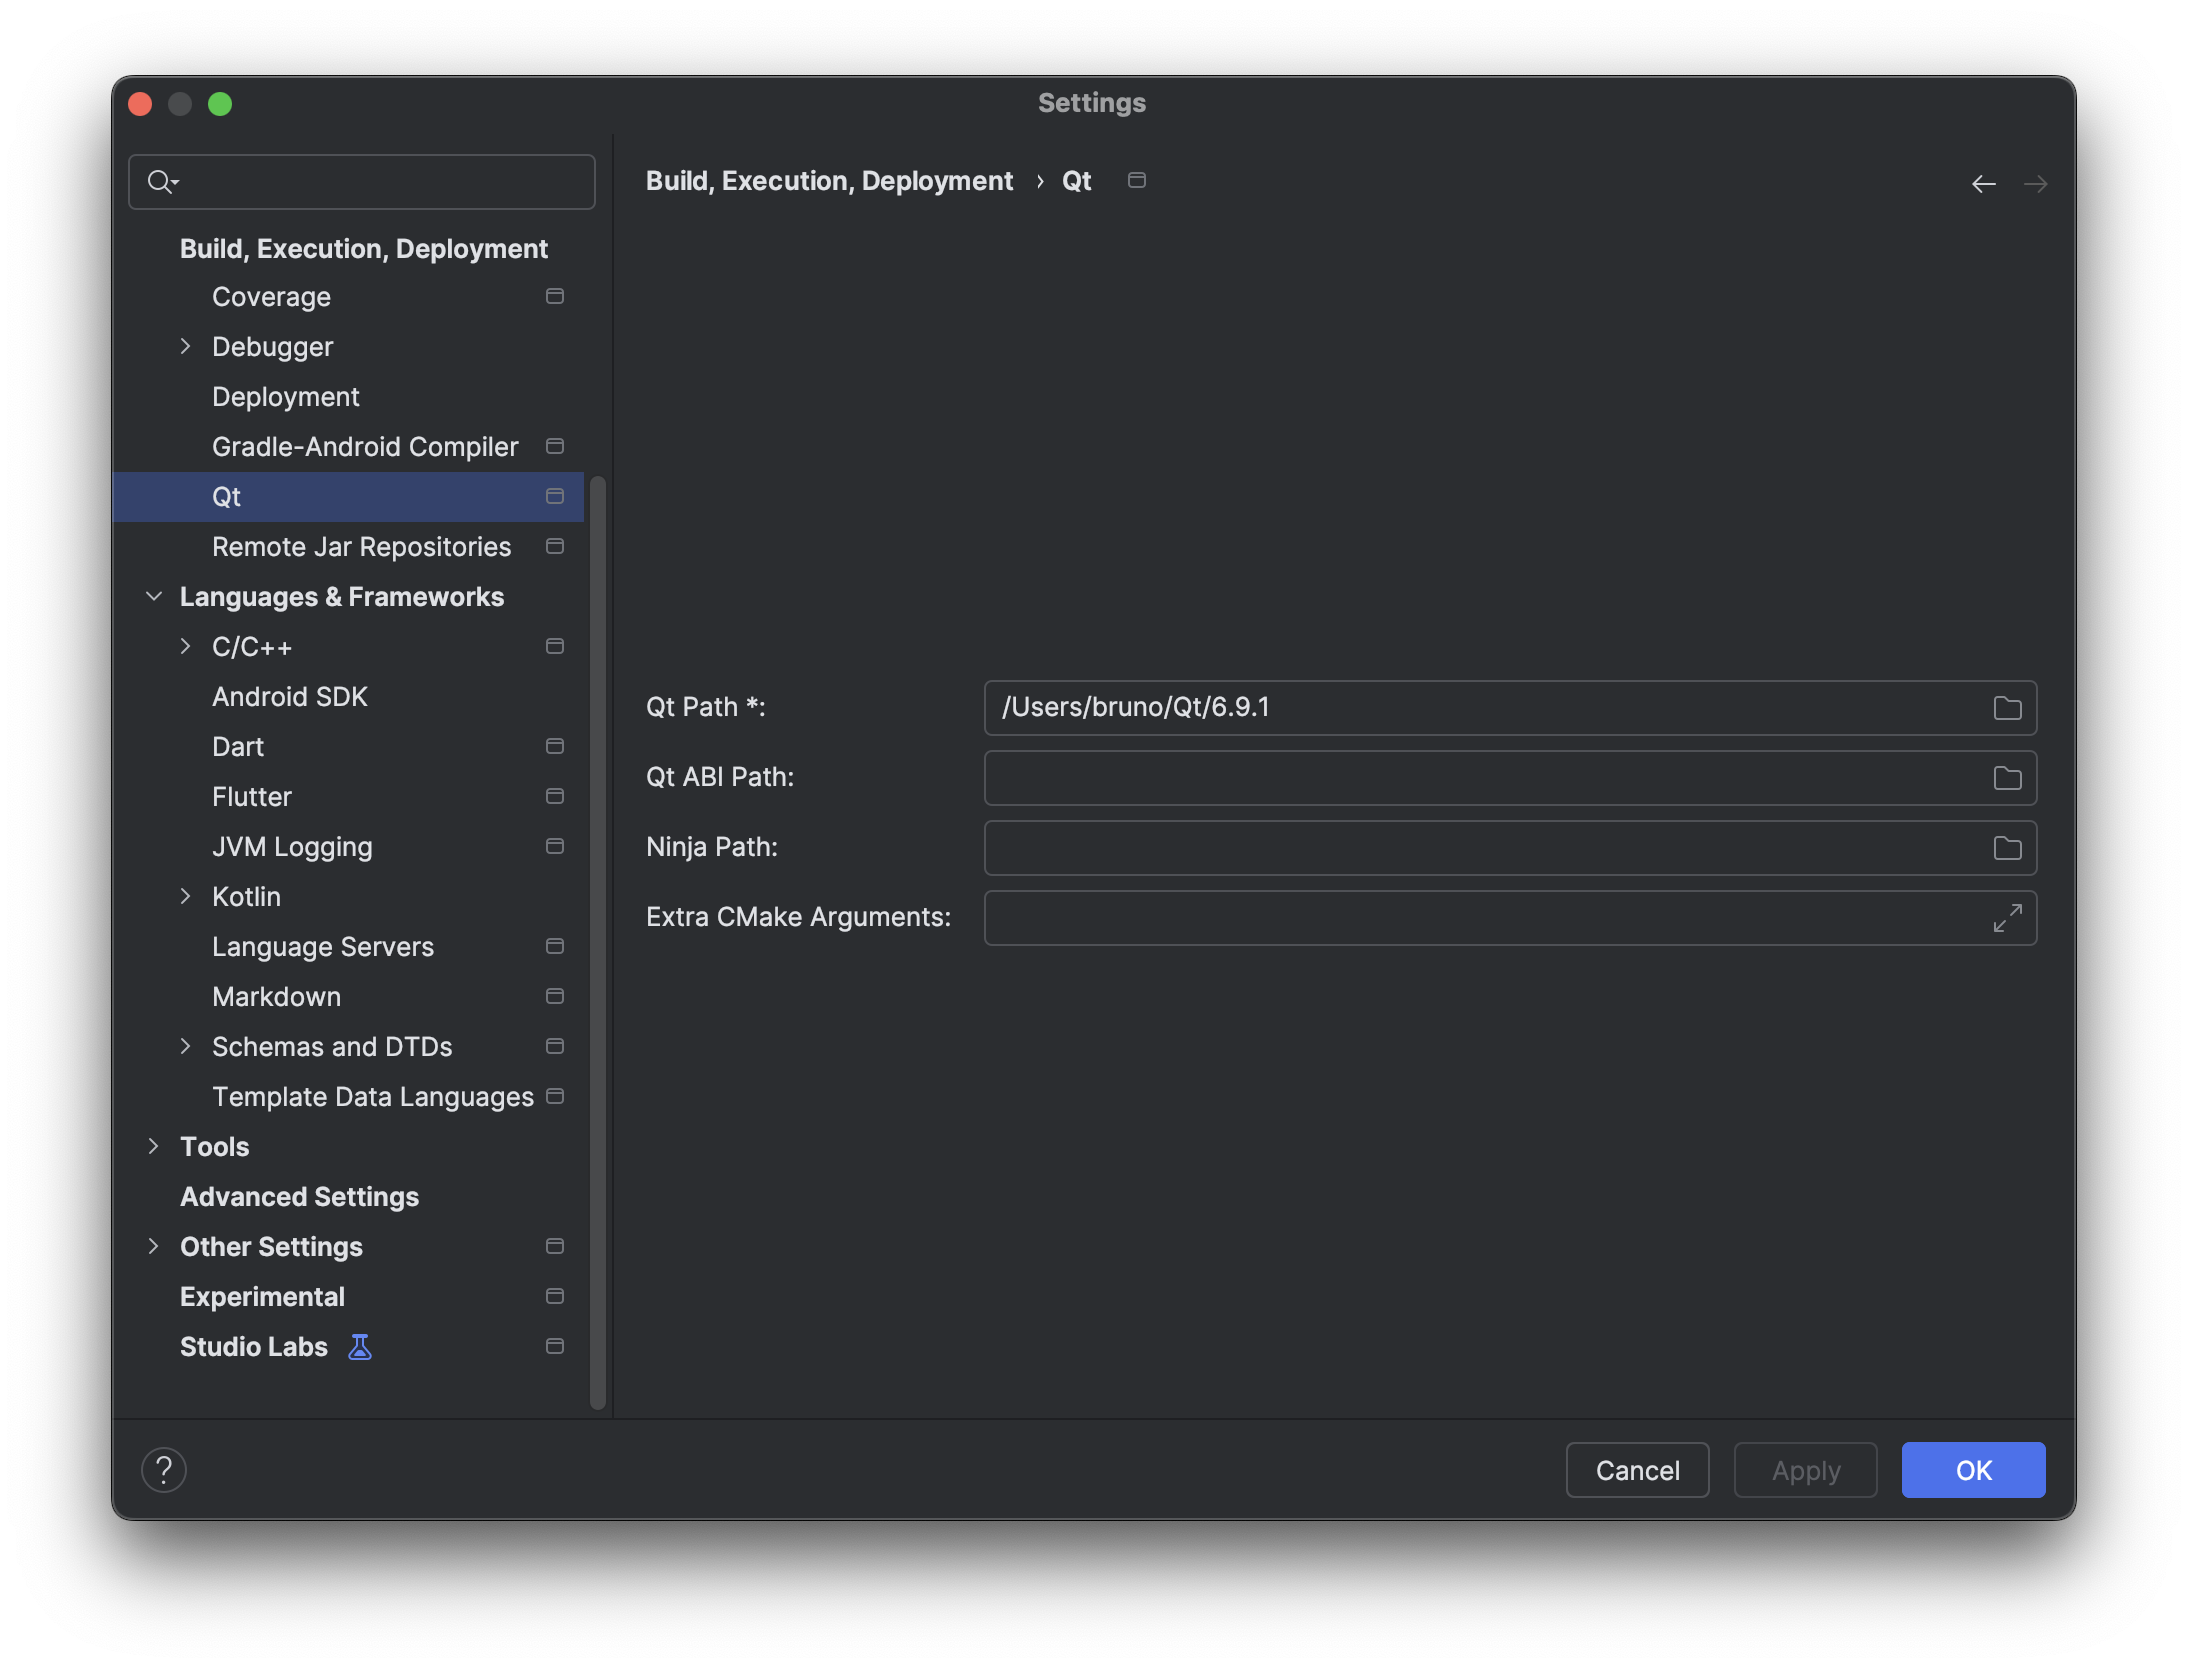Image resolution: width=2188 pixels, height=1668 pixels.
Task: Click folder icon in Qt Path field
Action: click(2006, 708)
